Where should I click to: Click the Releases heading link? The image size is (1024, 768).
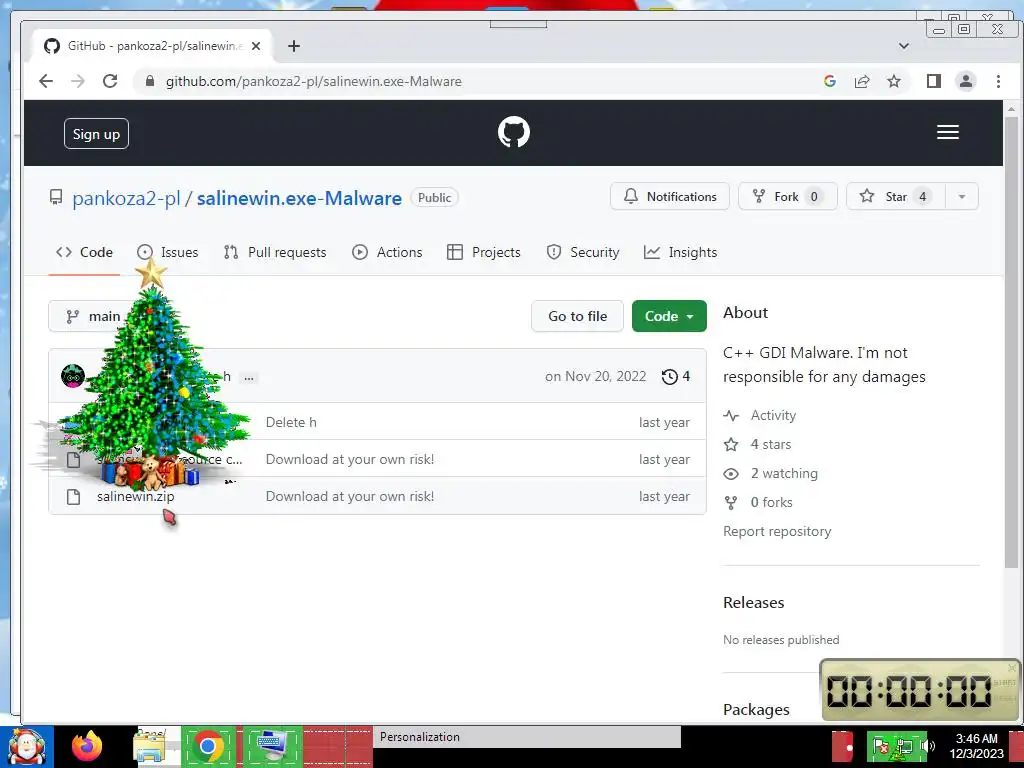pyautogui.click(x=754, y=603)
